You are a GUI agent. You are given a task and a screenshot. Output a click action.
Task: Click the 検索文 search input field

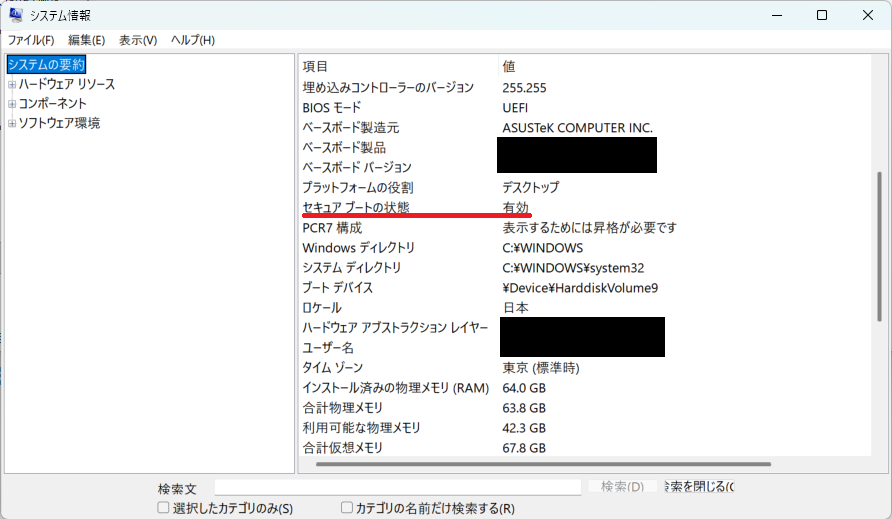[x=398, y=487]
